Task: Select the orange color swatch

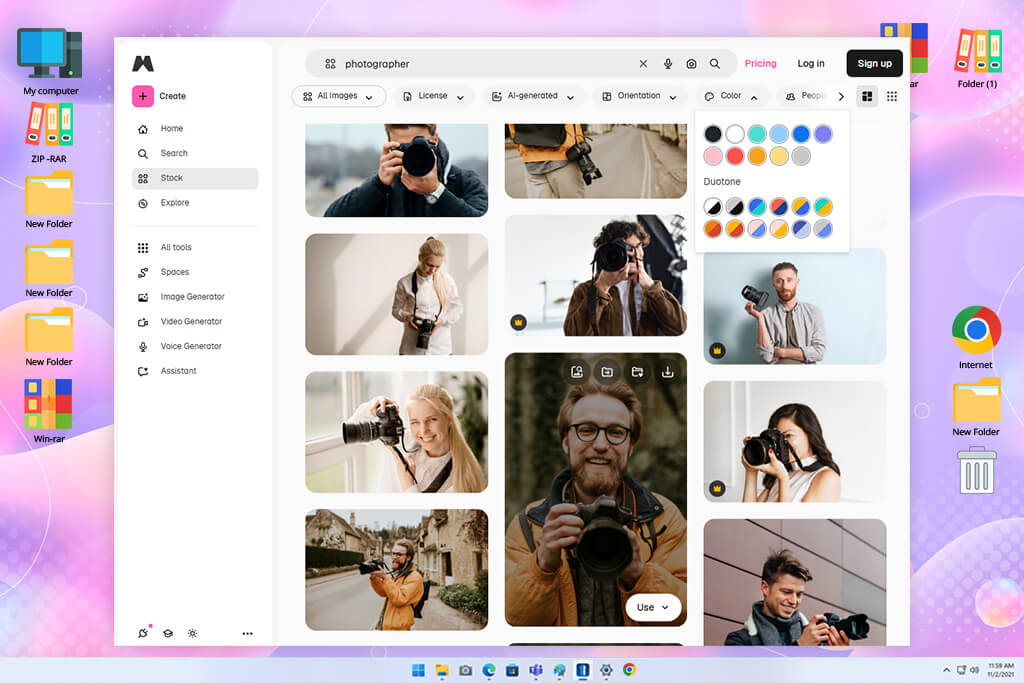Action: pyautogui.click(x=757, y=156)
